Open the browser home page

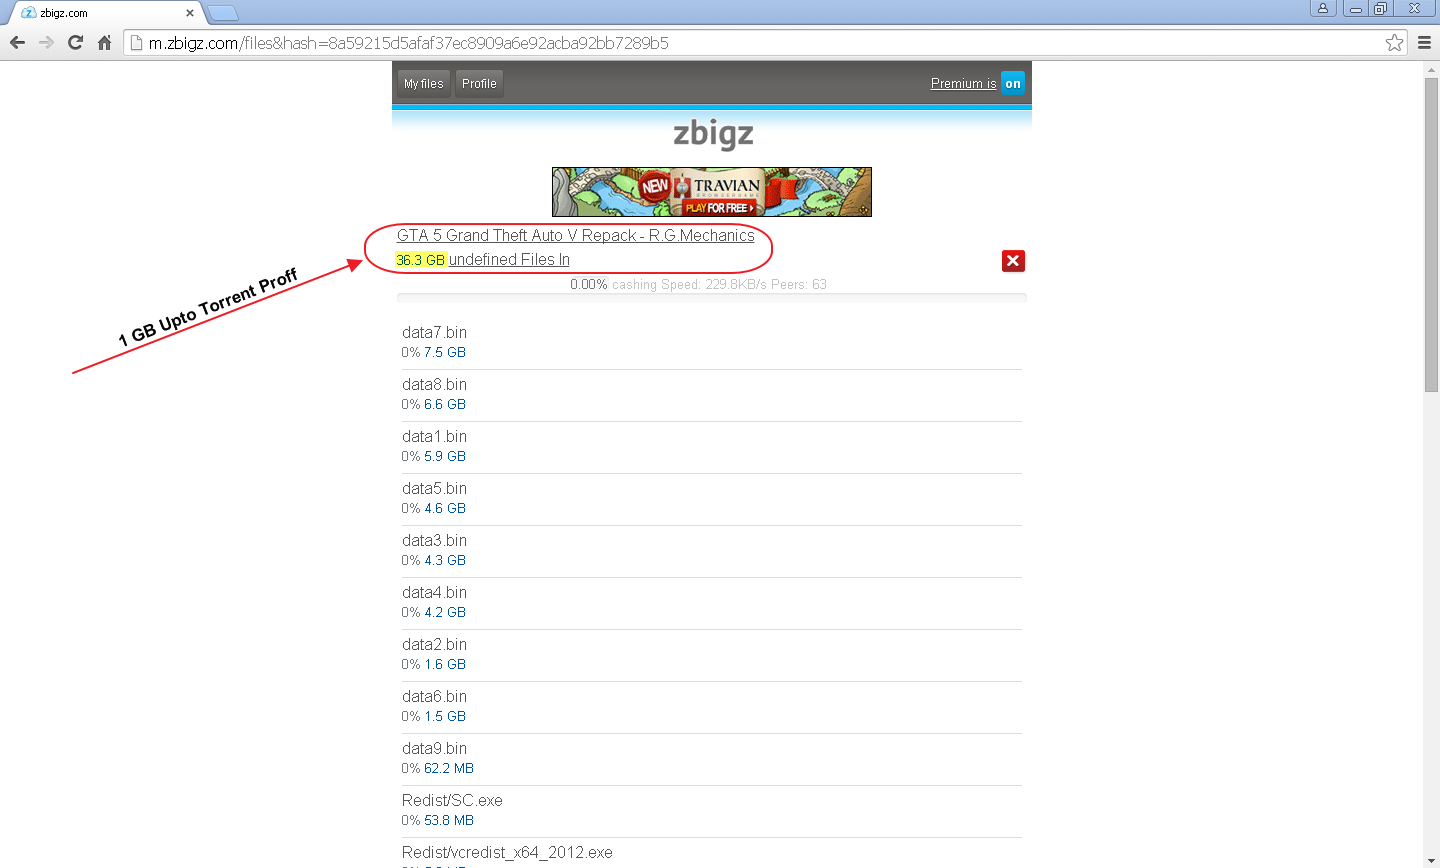click(x=104, y=43)
